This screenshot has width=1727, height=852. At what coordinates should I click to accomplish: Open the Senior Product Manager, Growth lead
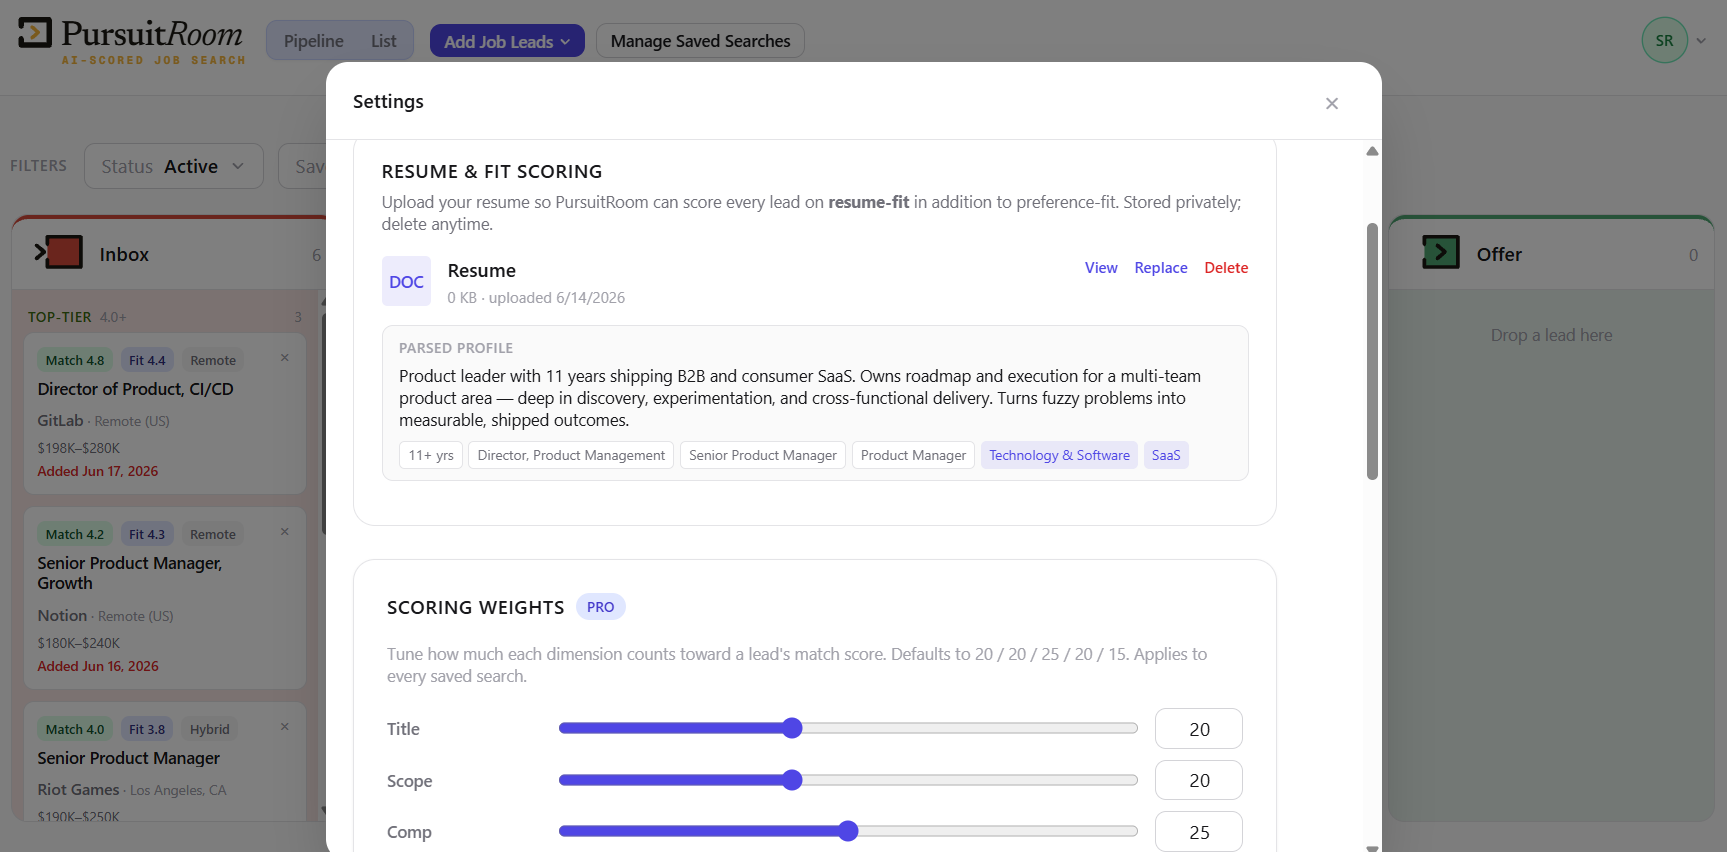pyautogui.click(x=130, y=573)
